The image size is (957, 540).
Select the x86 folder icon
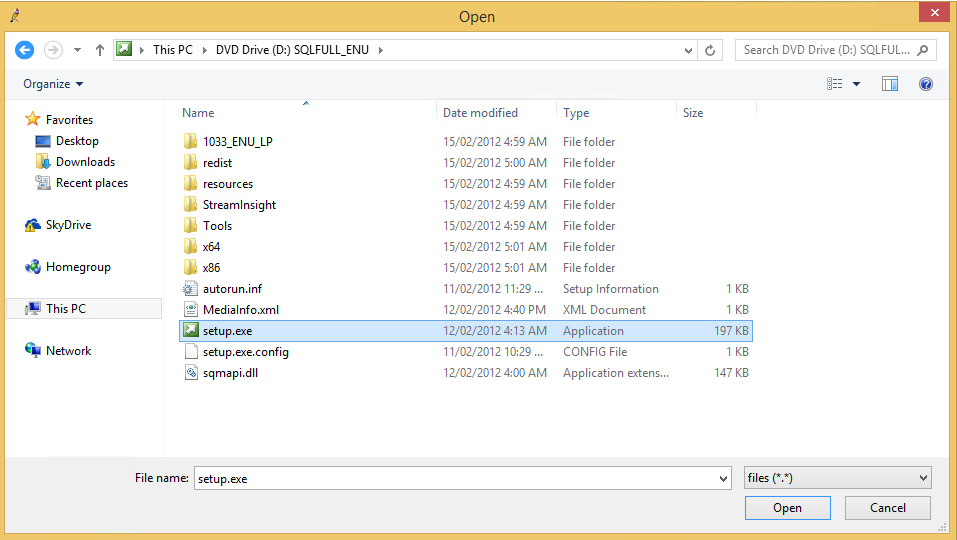click(190, 267)
